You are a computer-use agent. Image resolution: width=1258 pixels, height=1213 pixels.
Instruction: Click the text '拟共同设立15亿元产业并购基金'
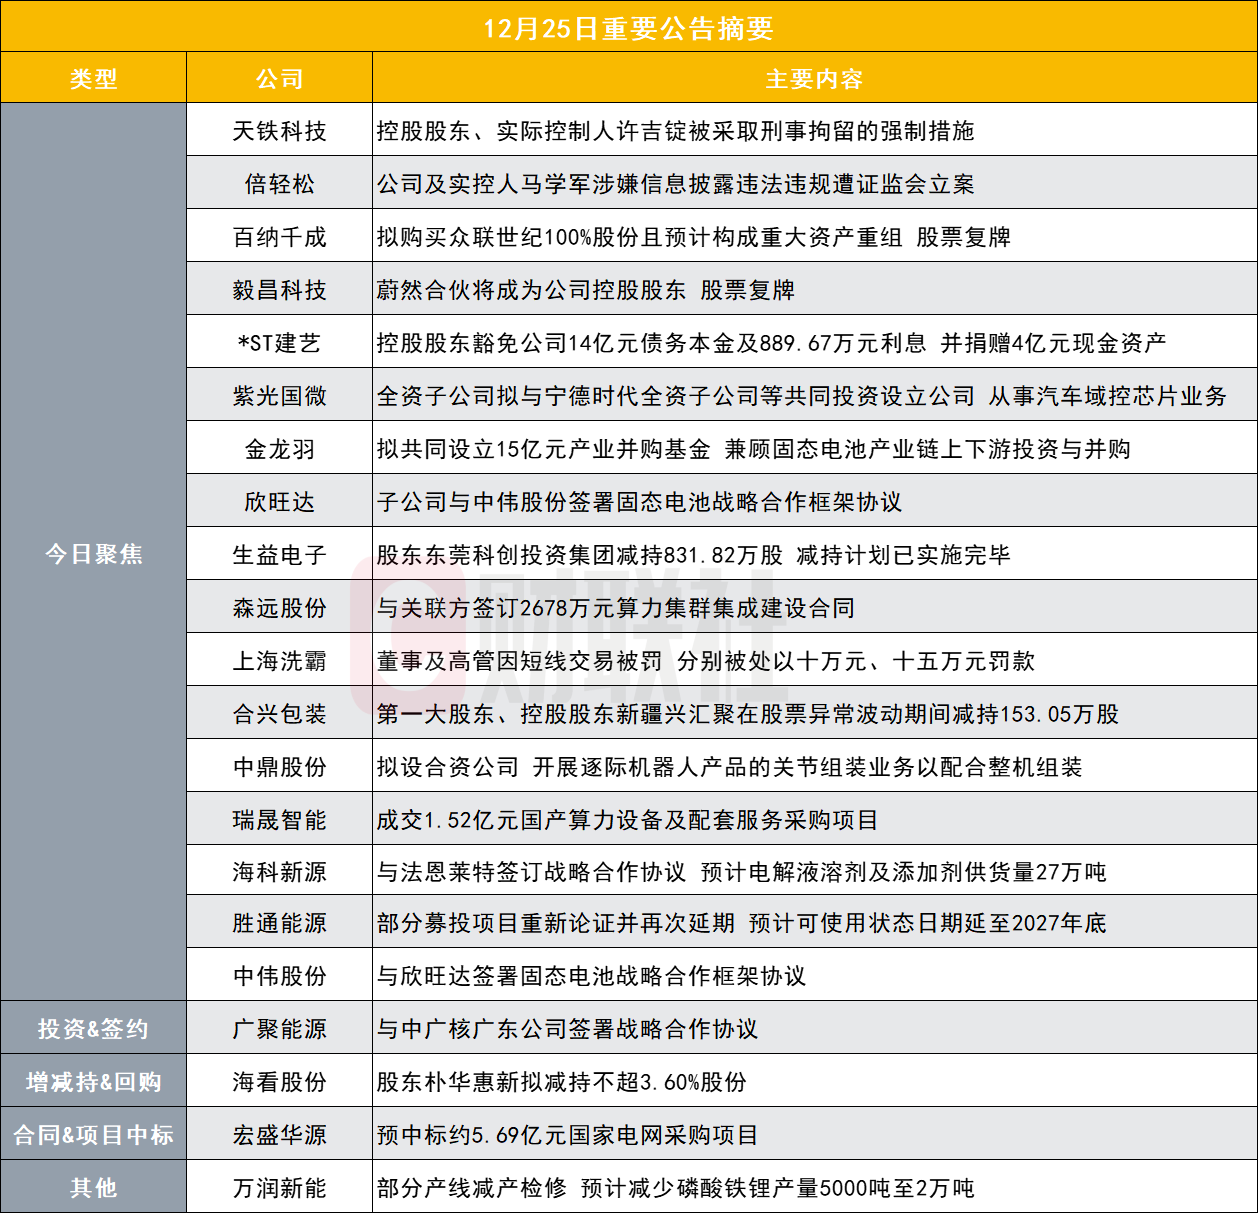pyautogui.click(x=543, y=449)
